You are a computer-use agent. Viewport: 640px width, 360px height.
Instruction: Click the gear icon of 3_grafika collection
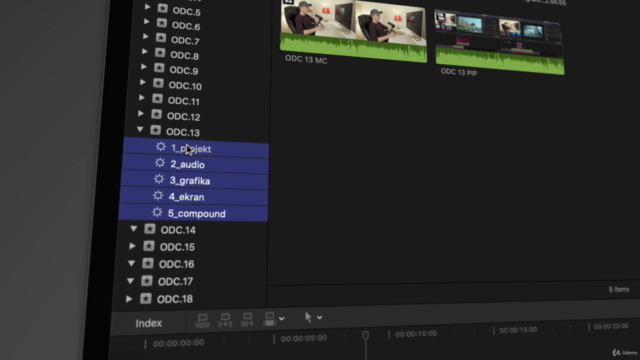coord(159,179)
